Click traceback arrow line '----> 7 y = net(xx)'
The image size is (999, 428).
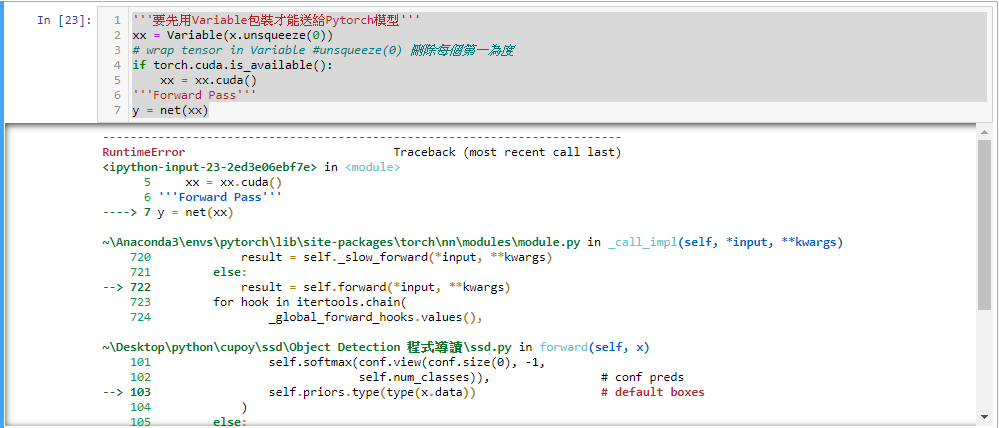coord(168,212)
